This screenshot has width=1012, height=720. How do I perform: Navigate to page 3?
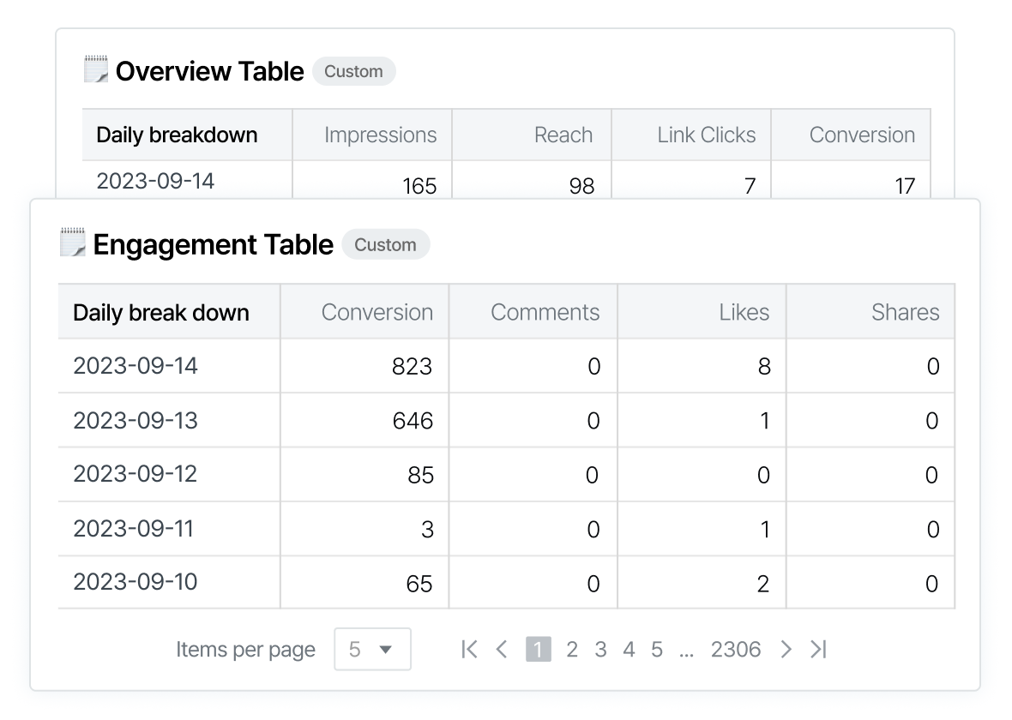tap(600, 649)
